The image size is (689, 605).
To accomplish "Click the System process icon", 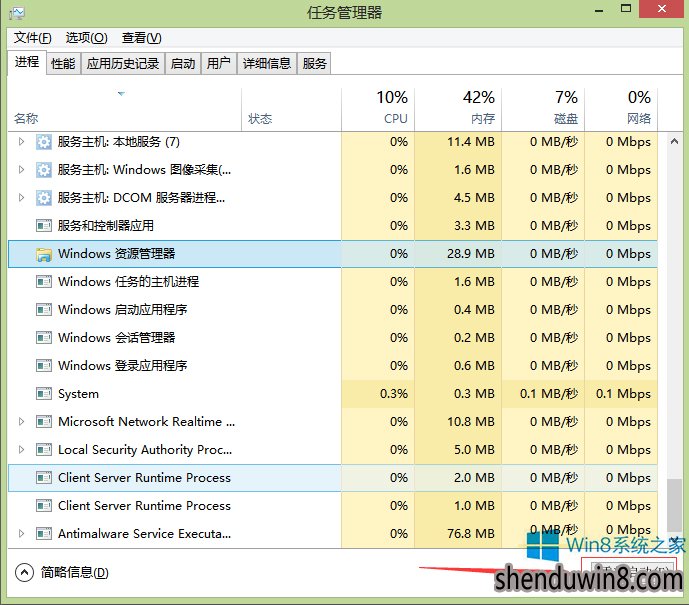I will [44, 394].
